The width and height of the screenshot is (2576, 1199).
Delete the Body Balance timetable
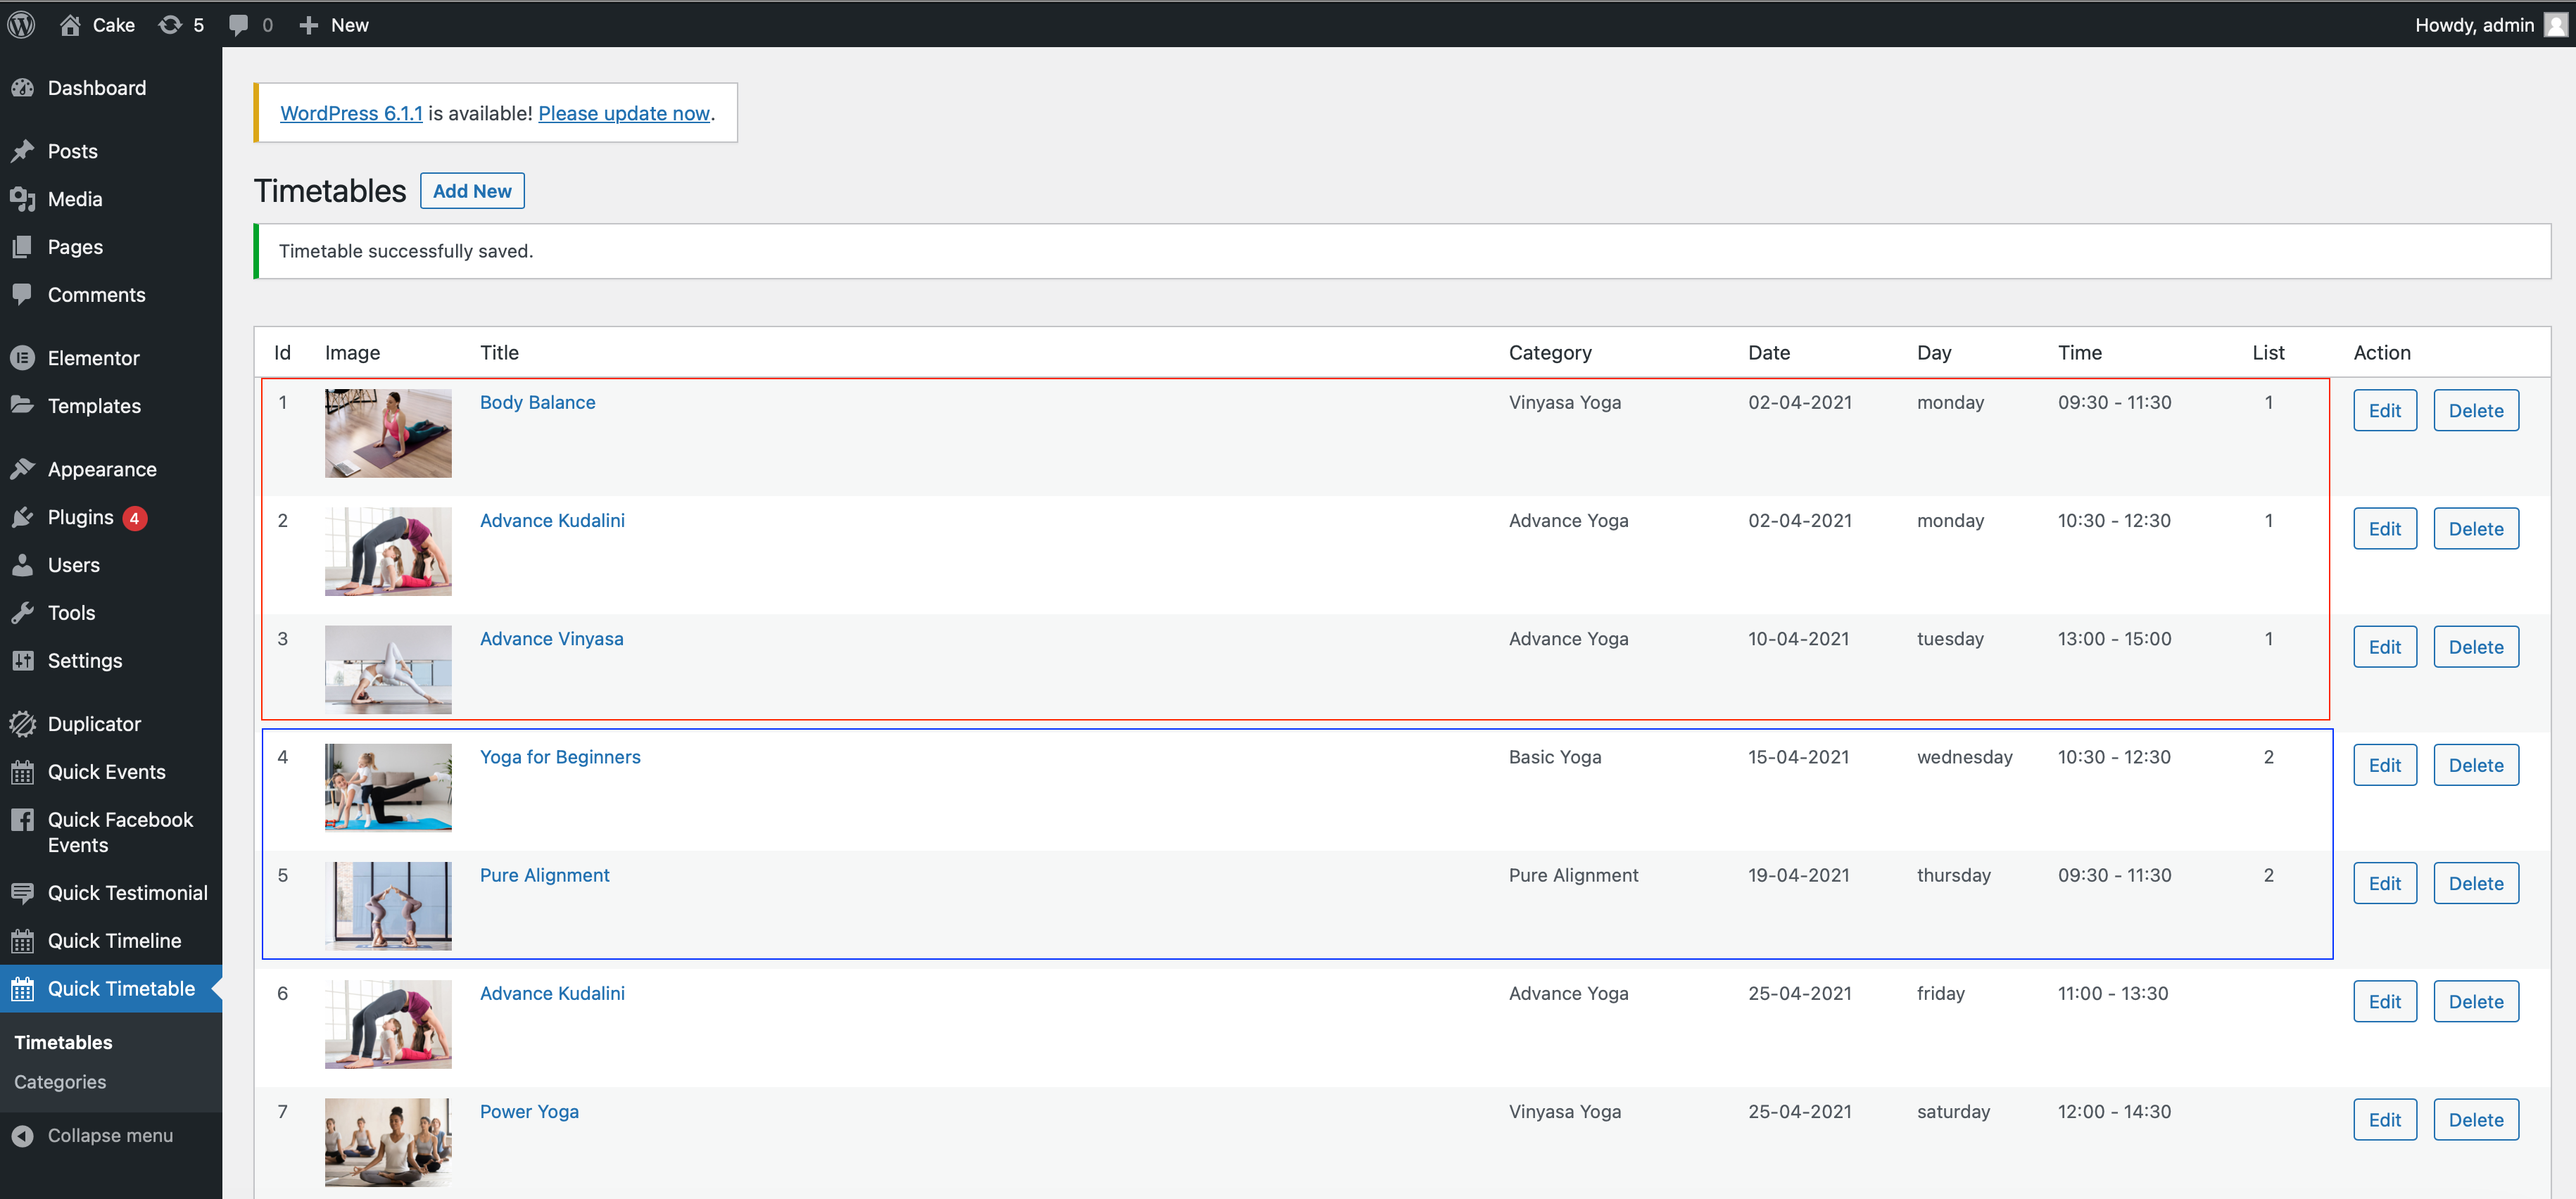(2475, 410)
